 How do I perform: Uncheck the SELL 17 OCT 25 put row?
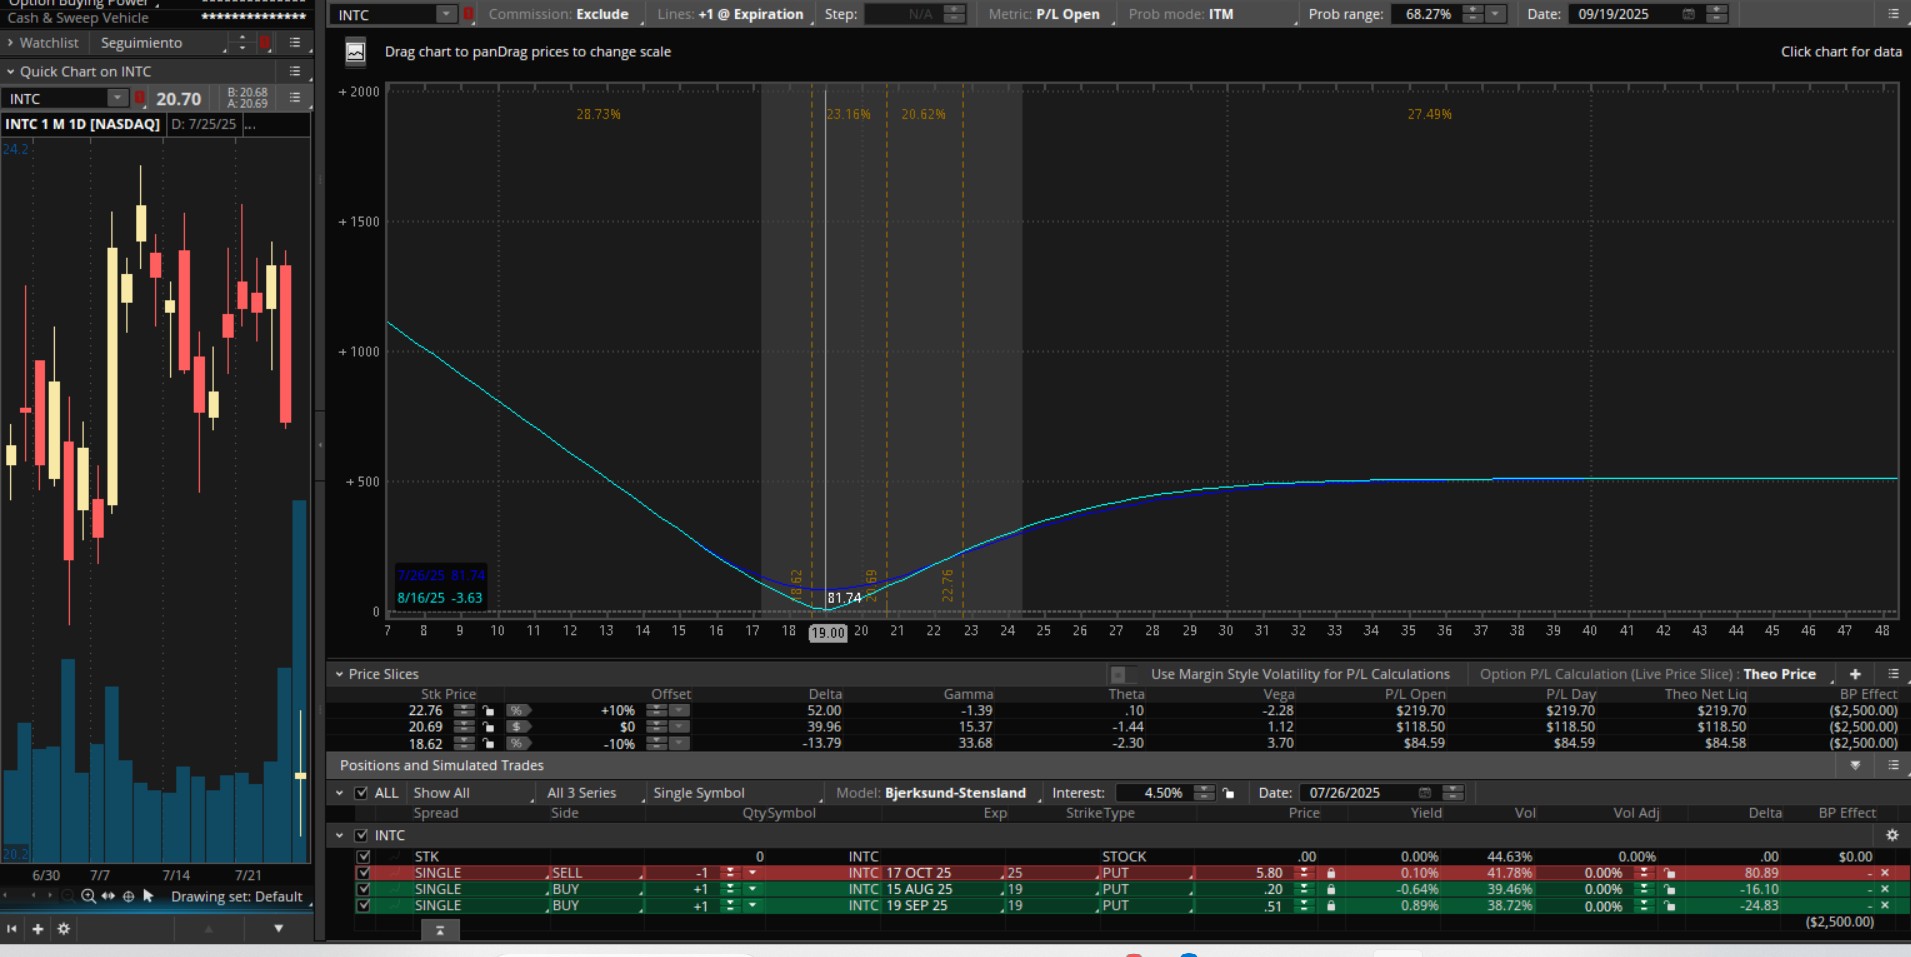click(363, 873)
